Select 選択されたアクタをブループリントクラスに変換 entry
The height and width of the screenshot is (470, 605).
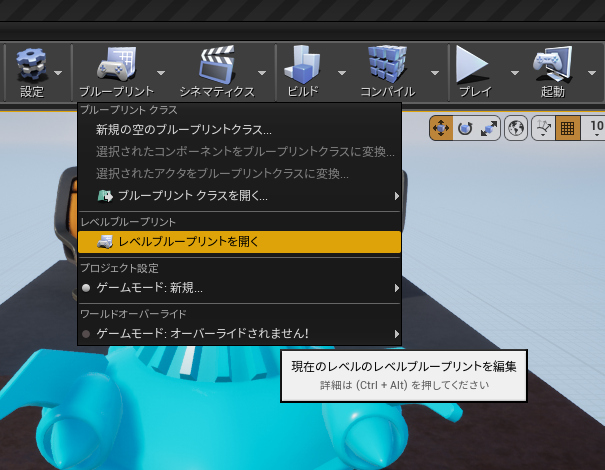[x=239, y=174]
